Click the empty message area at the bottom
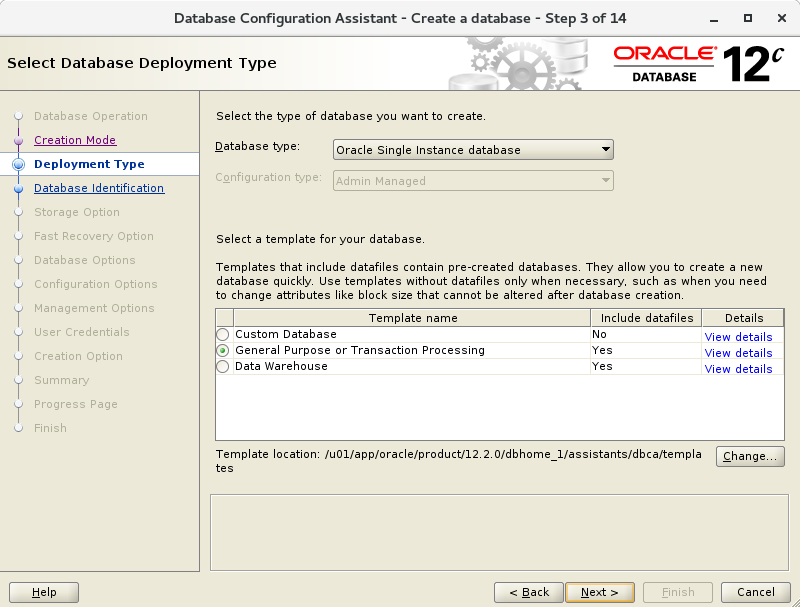This screenshot has height=607, width=800. (499, 533)
